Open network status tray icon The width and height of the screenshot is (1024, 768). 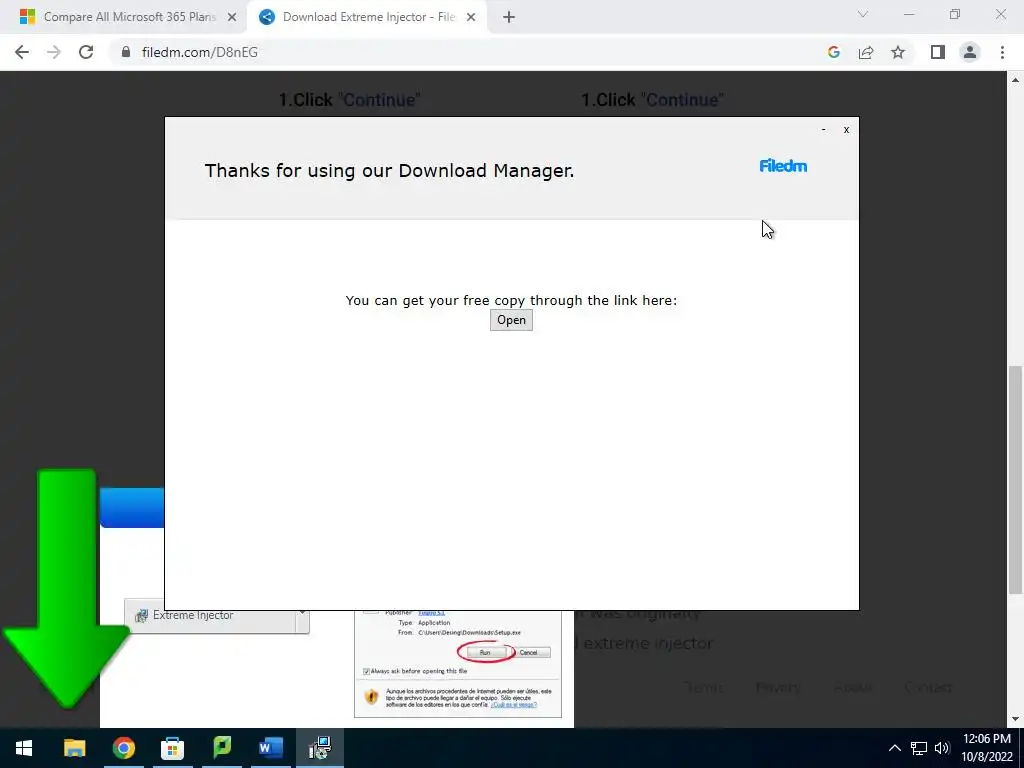click(x=919, y=748)
